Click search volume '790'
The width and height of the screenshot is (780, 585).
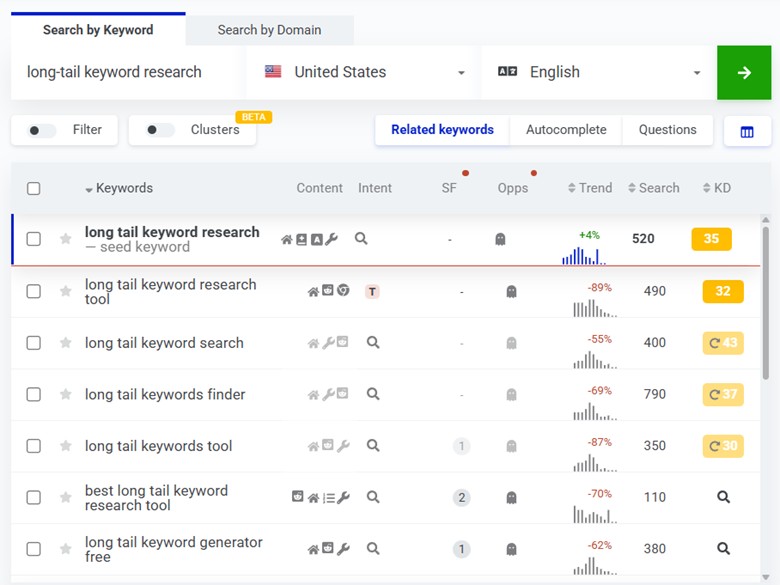coord(655,394)
